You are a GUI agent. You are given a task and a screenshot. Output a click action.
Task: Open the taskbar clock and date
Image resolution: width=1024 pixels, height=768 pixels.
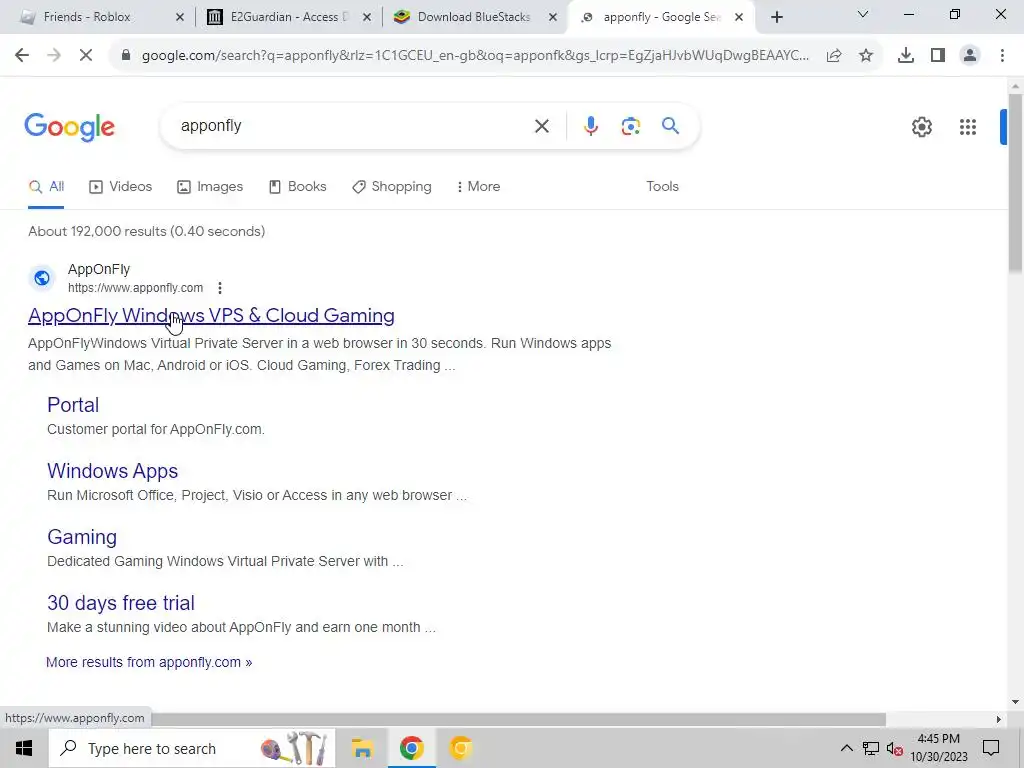(x=939, y=748)
